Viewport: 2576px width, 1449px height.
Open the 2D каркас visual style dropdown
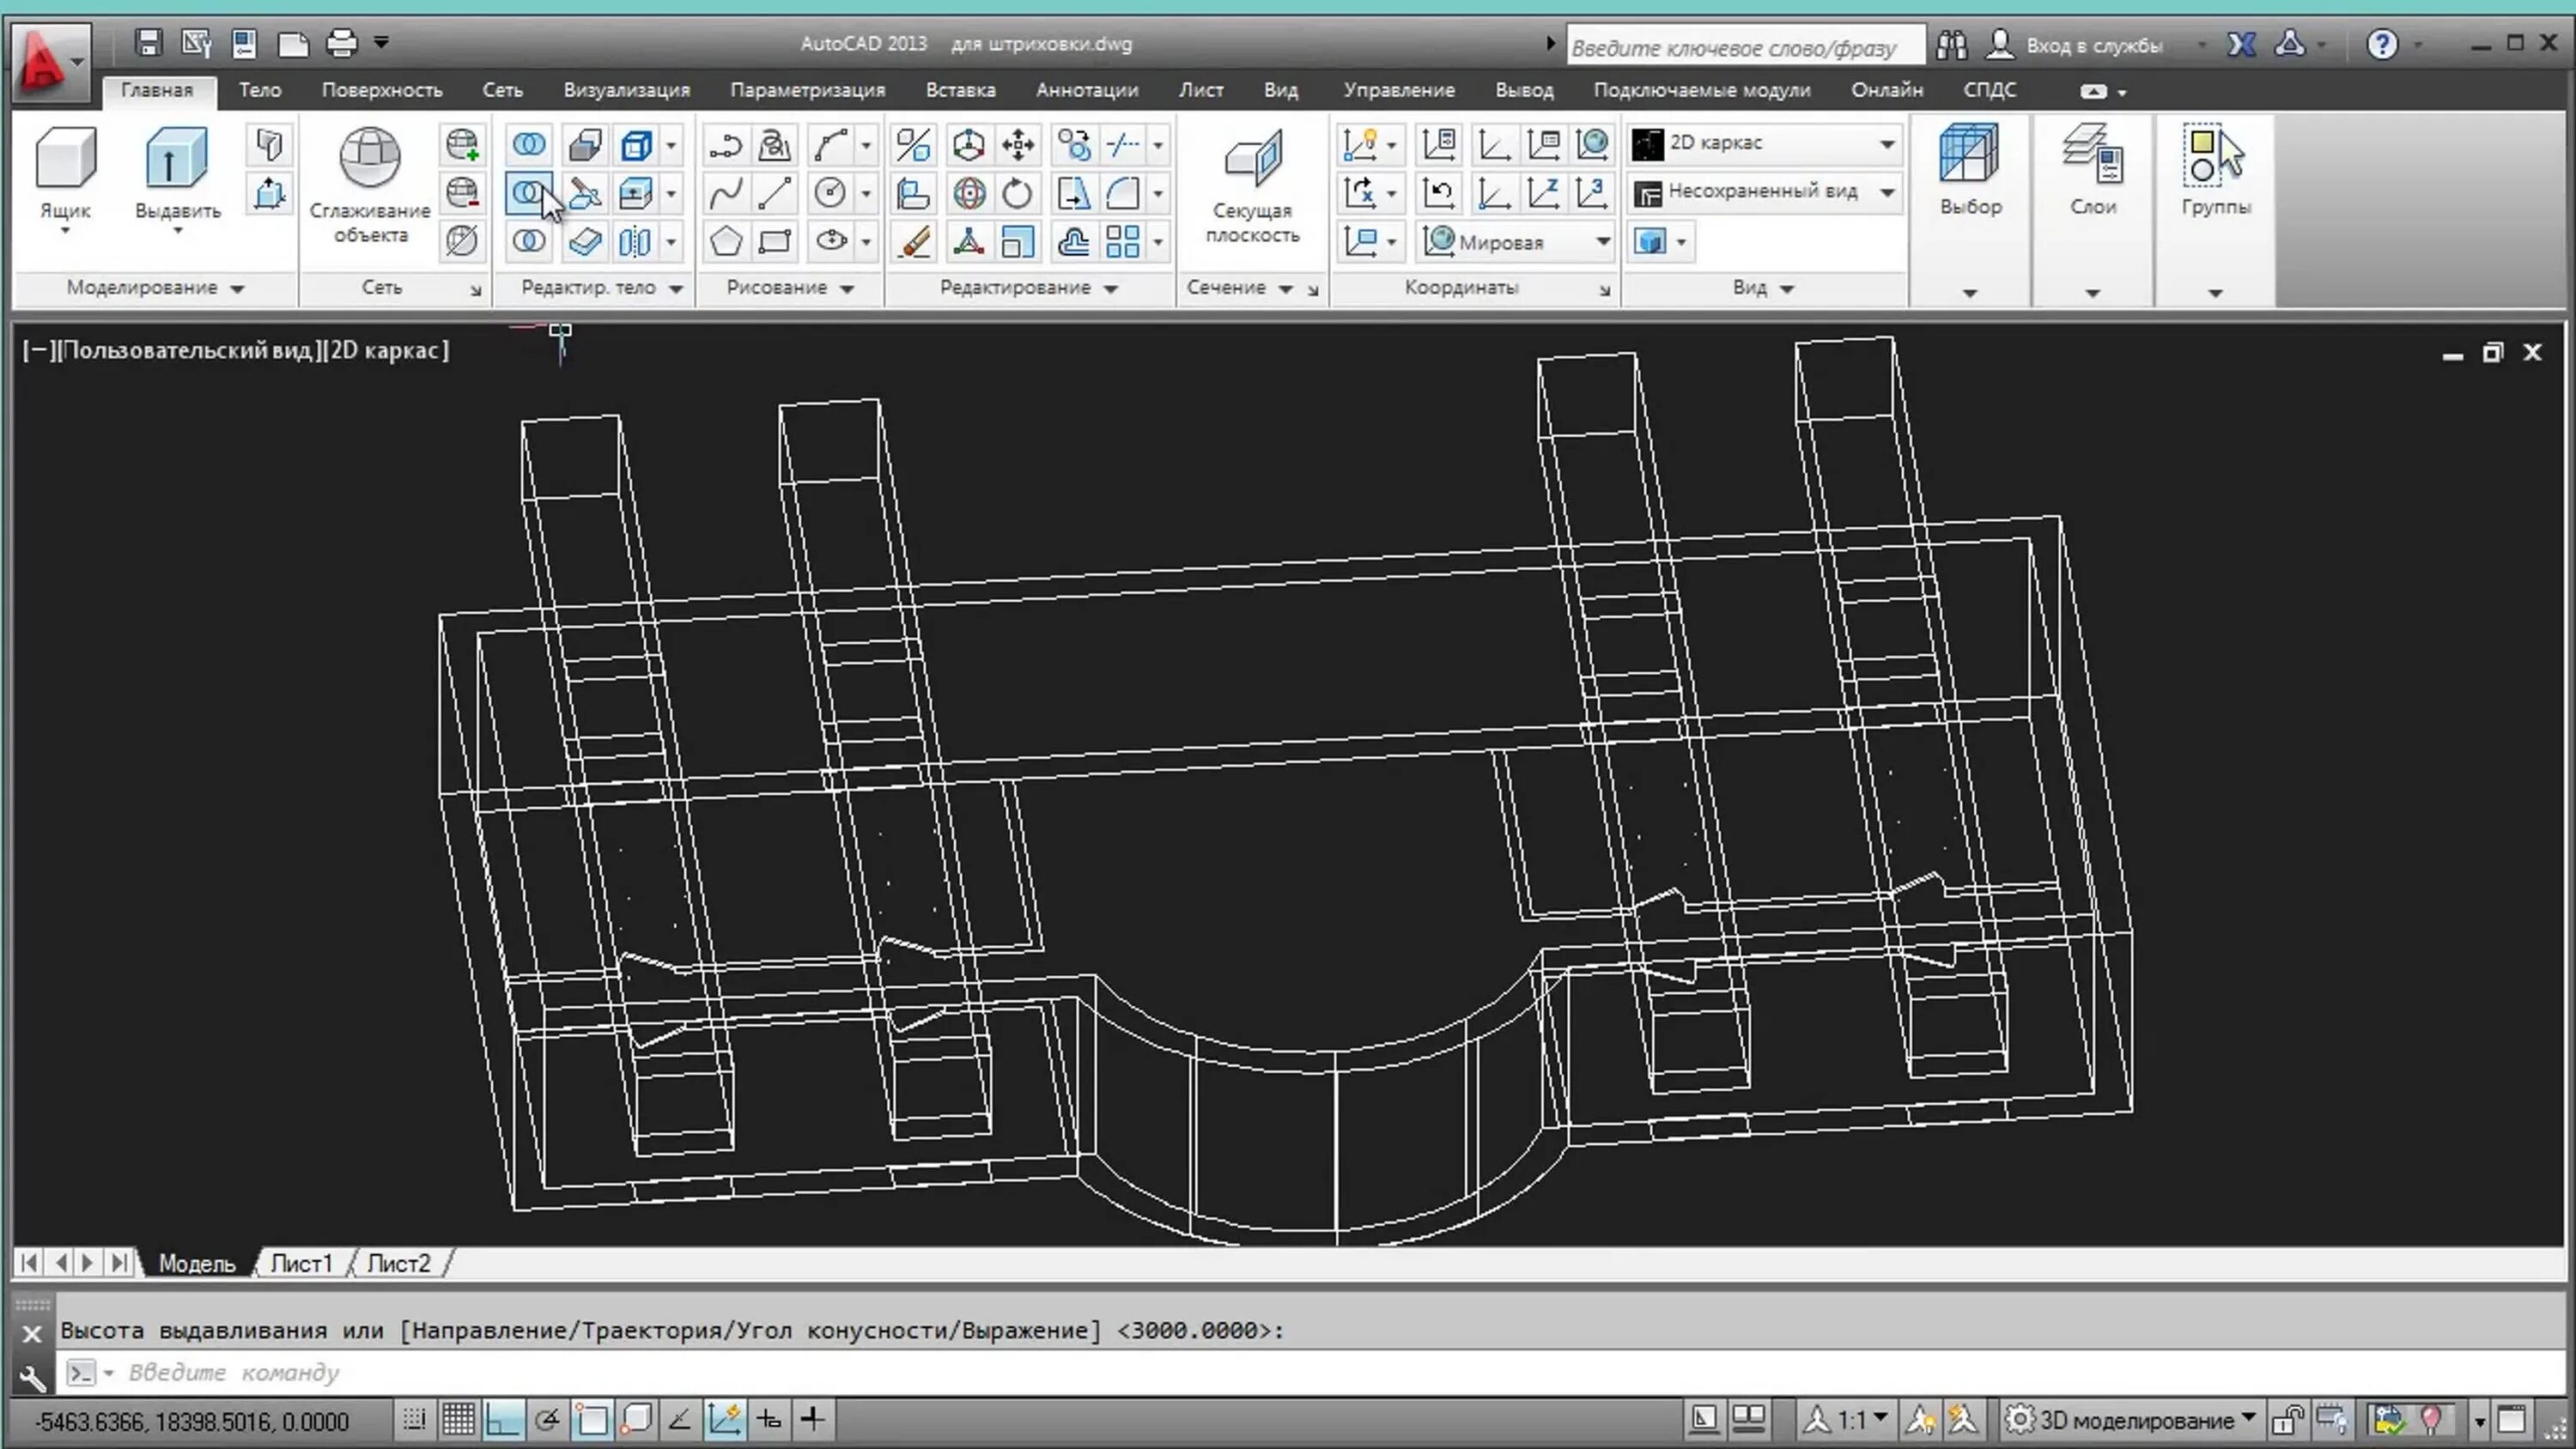point(1885,144)
